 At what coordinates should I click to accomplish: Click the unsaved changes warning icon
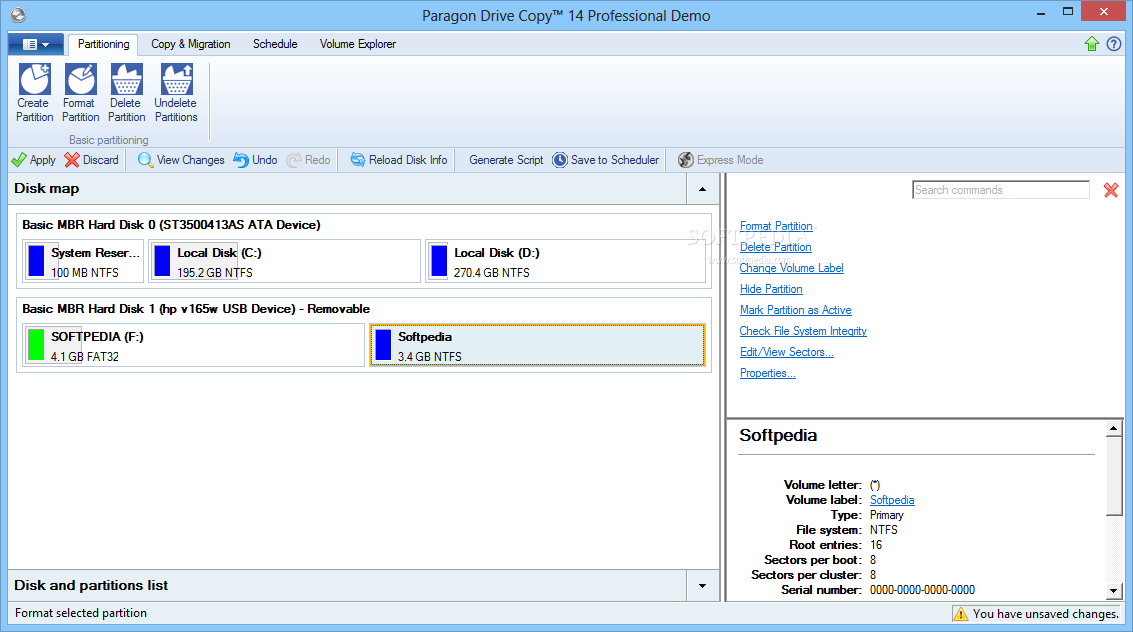tap(960, 614)
